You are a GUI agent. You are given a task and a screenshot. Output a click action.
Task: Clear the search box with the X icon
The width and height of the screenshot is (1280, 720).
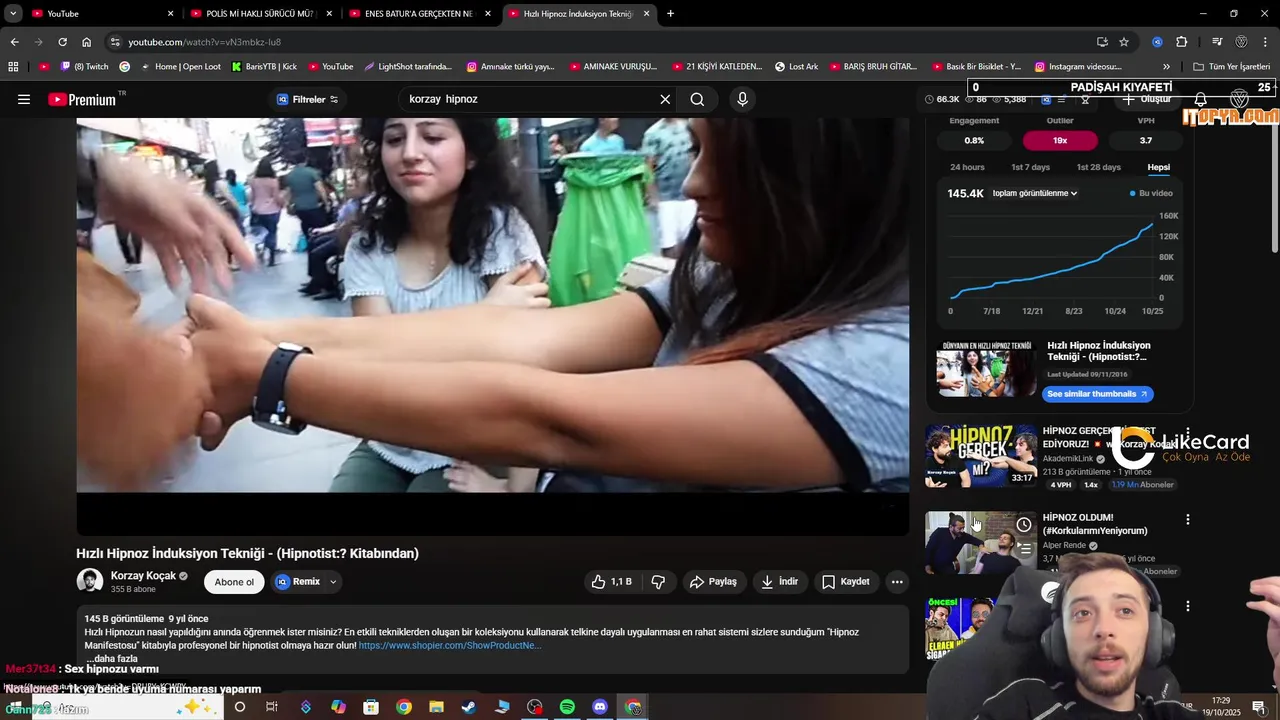click(665, 99)
